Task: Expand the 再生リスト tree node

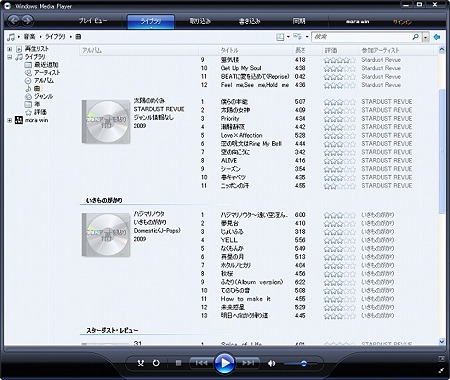Action: (10, 49)
